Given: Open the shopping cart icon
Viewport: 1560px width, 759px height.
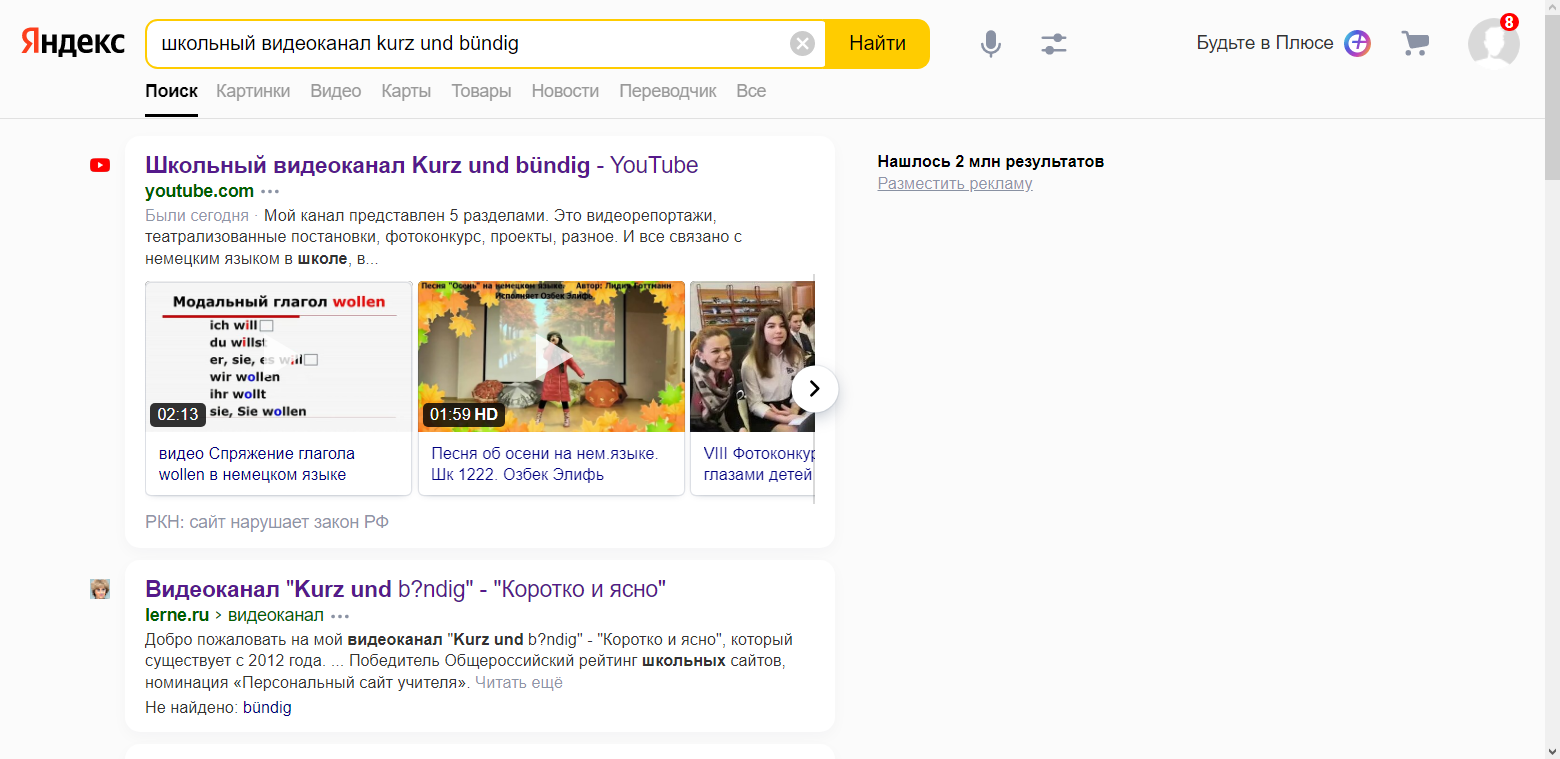Looking at the screenshot, I should click(1415, 43).
